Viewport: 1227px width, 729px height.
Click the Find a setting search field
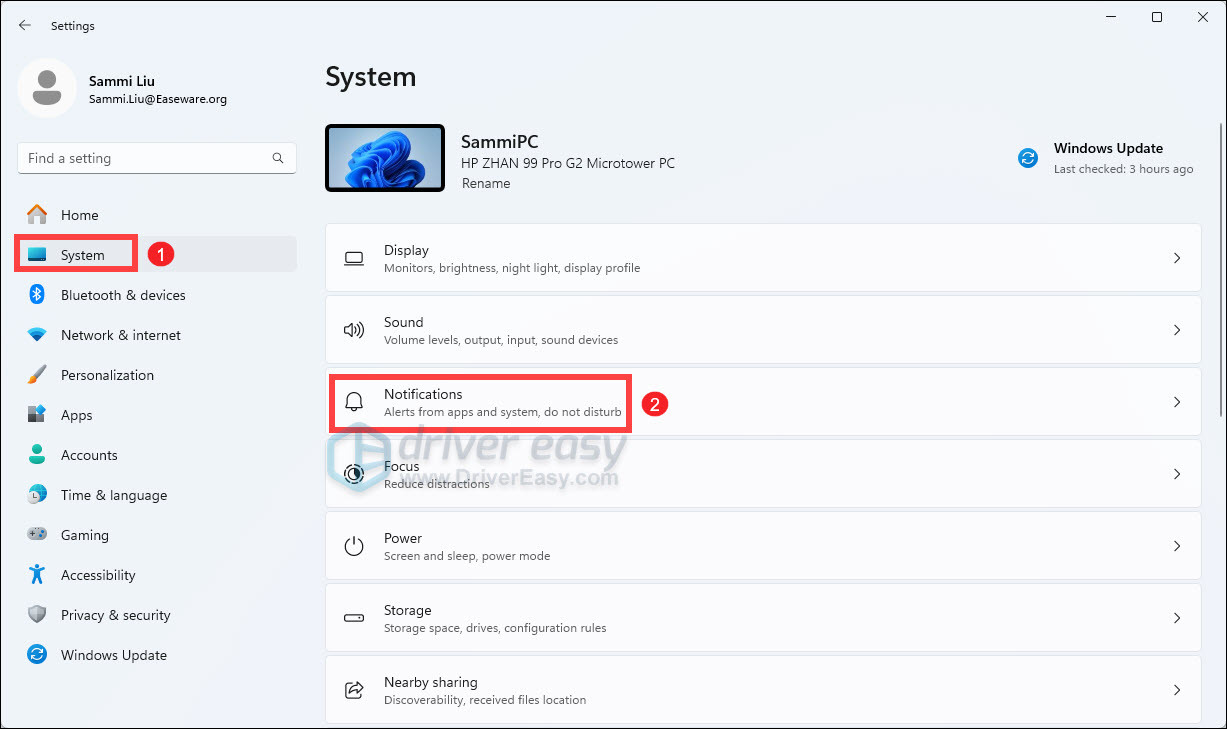[x=156, y=158]
